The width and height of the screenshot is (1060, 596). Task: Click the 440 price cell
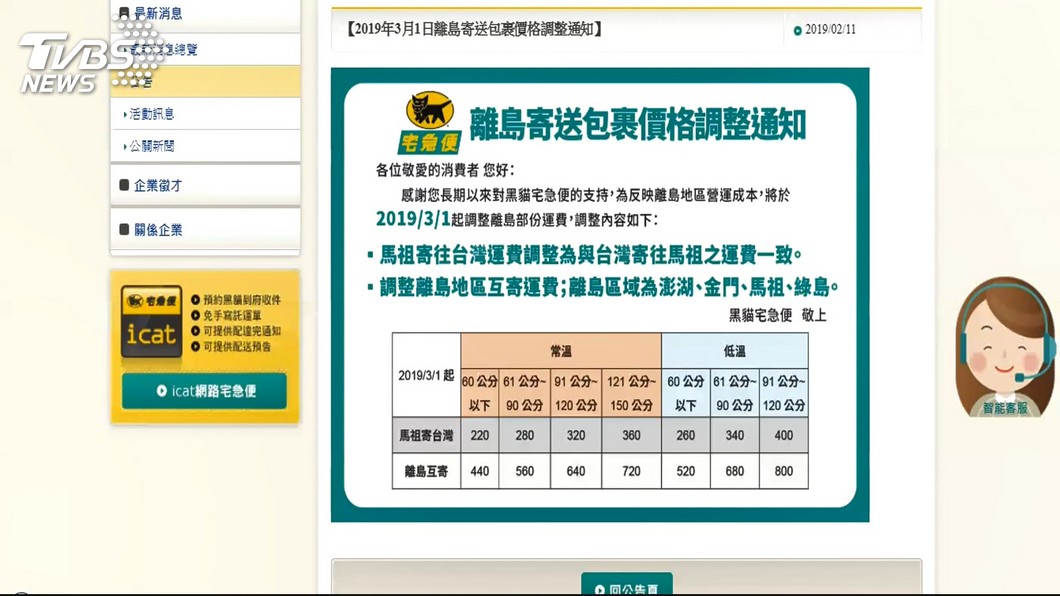point(480,471)
